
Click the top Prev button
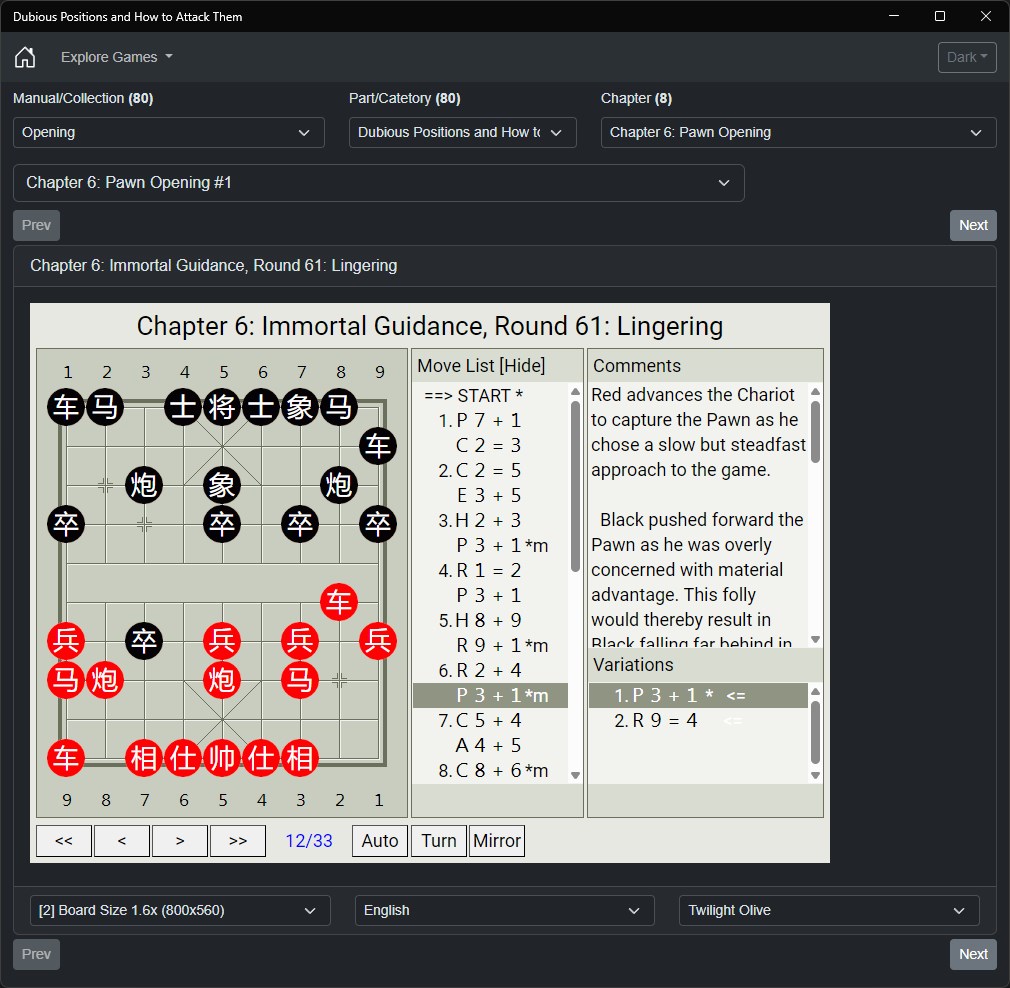click(x=36, y=225)
